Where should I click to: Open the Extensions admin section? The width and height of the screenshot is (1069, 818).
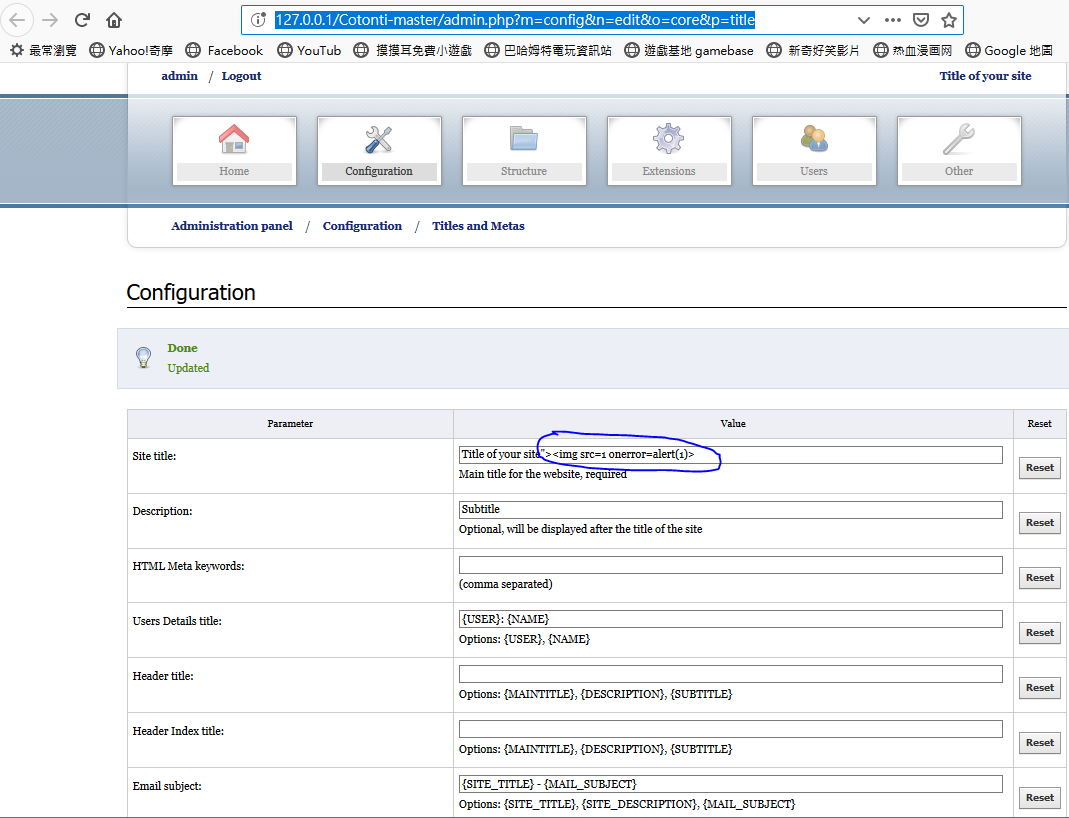point(669,150)
